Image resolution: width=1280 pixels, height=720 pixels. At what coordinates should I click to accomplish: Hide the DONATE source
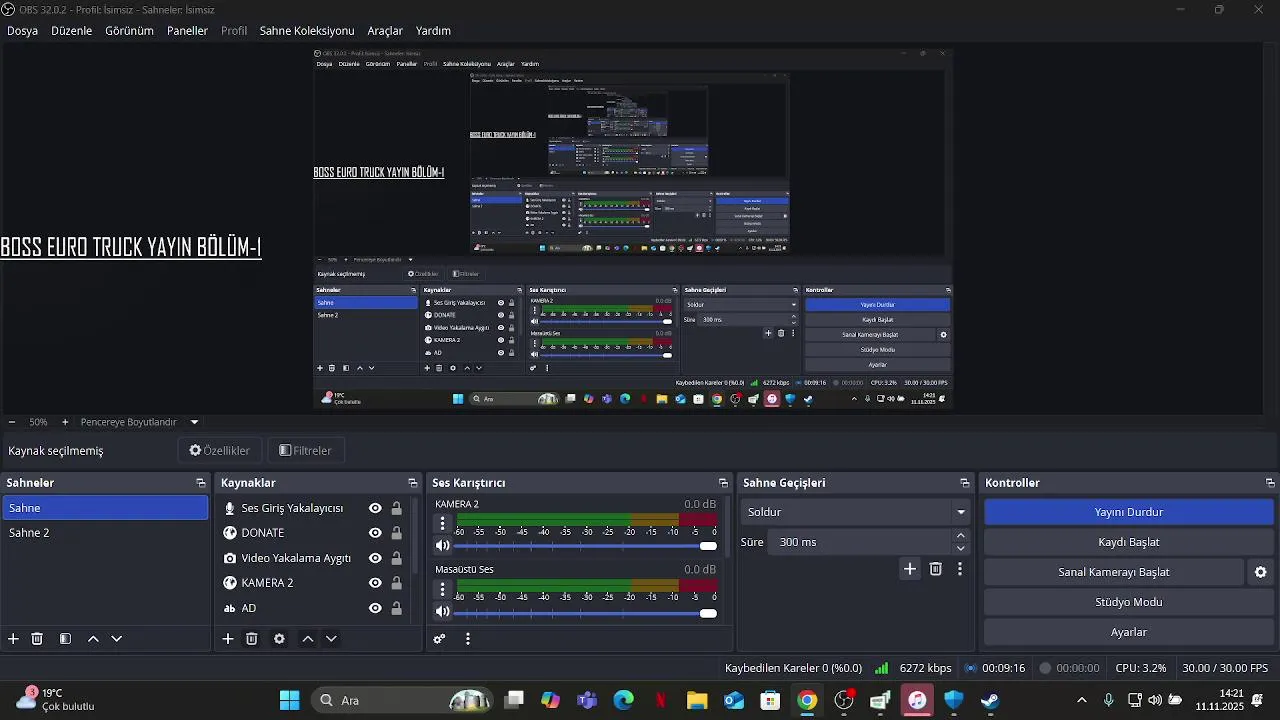pyautogui.click(x=375, y=533)
